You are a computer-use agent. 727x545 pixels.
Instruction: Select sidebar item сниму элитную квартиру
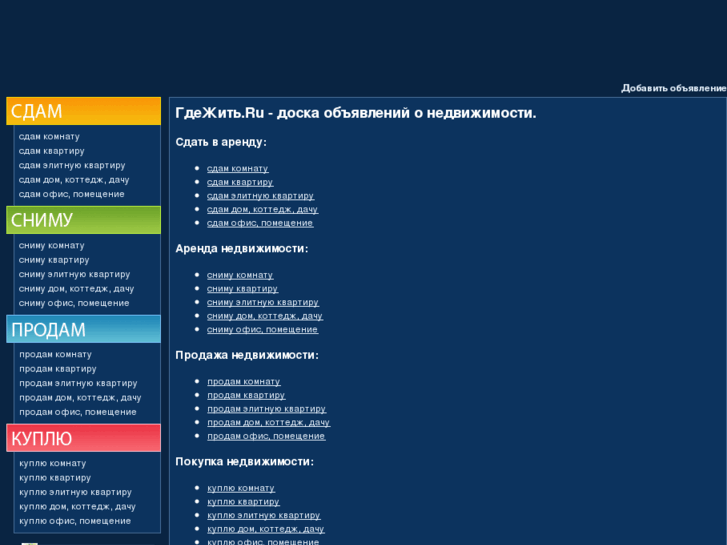coord(74,274)
